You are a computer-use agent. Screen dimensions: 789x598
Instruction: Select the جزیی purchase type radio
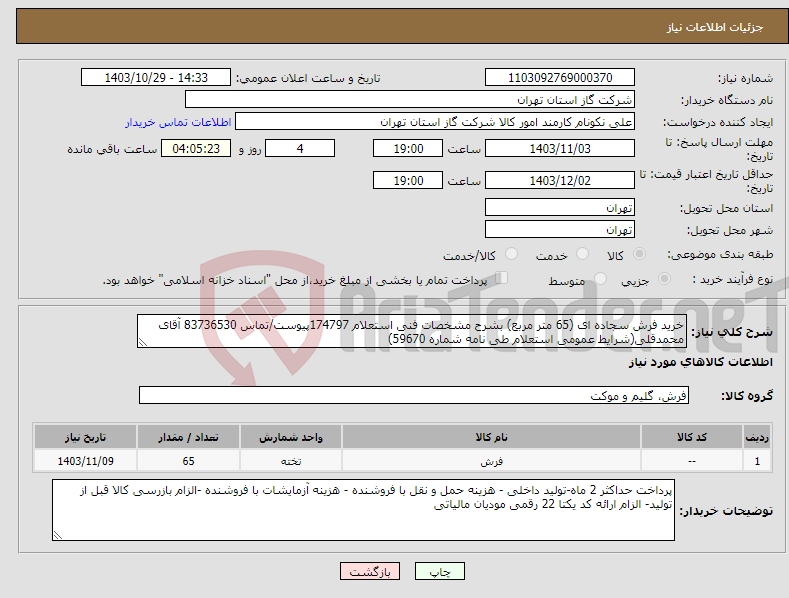click(x=664, y=278)
